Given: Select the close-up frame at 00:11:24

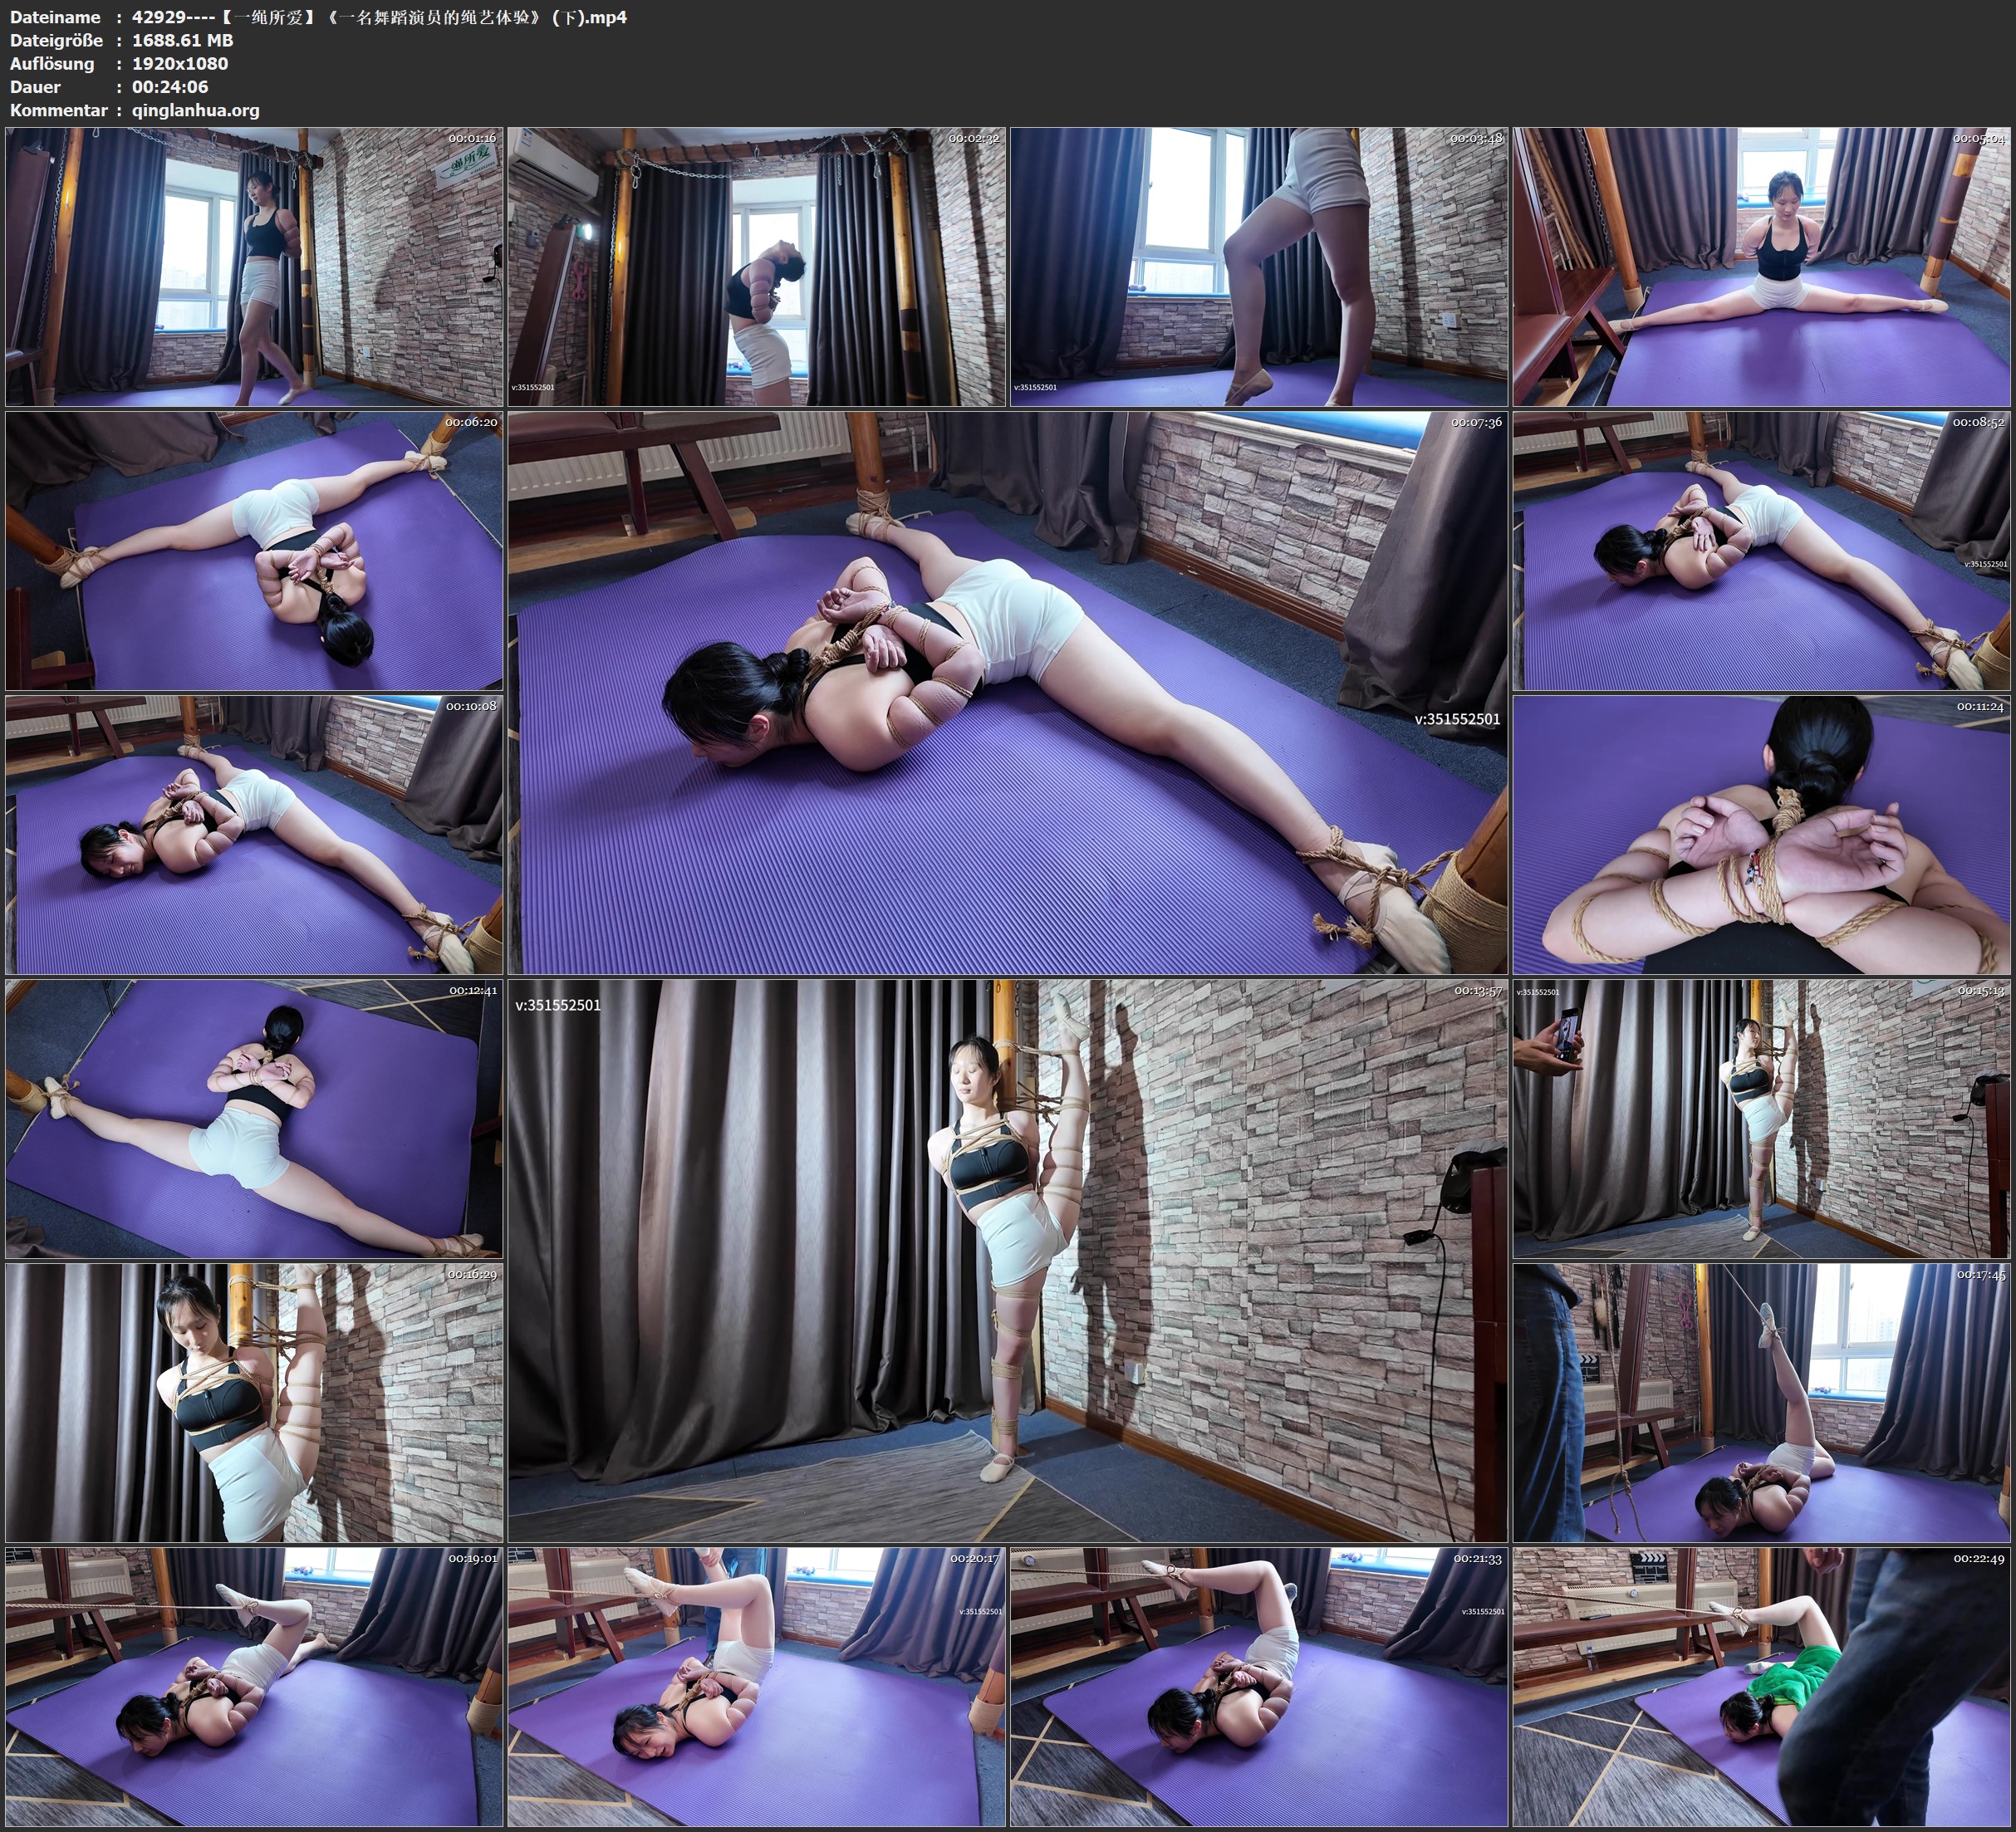Looking at the screenshot, I should pyautogui.click(x=1761, y=835).
